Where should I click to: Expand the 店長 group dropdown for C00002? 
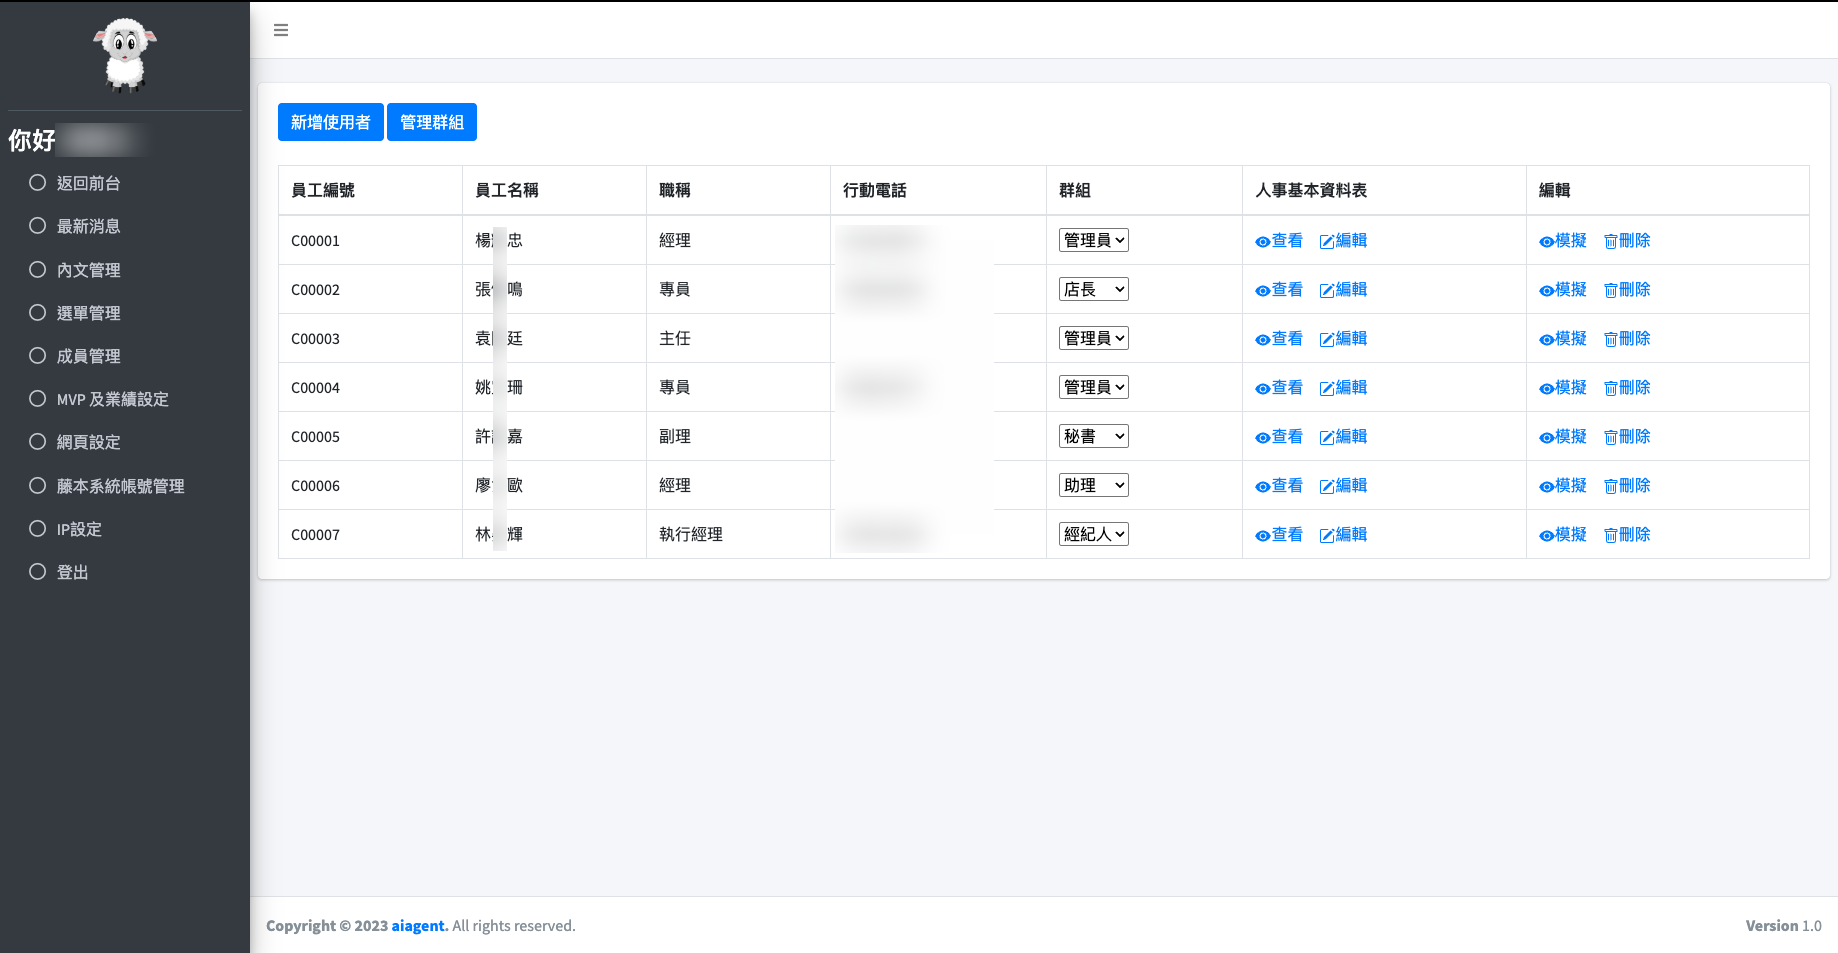1093,289
